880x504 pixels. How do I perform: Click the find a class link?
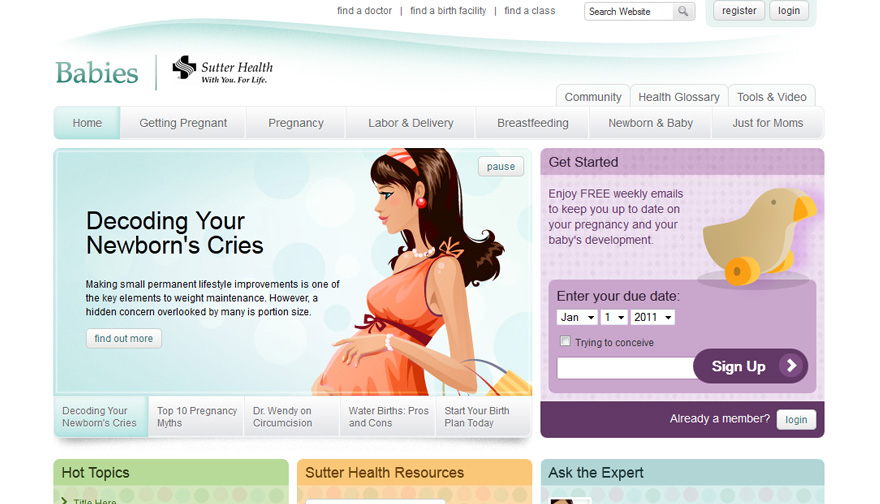529,11
